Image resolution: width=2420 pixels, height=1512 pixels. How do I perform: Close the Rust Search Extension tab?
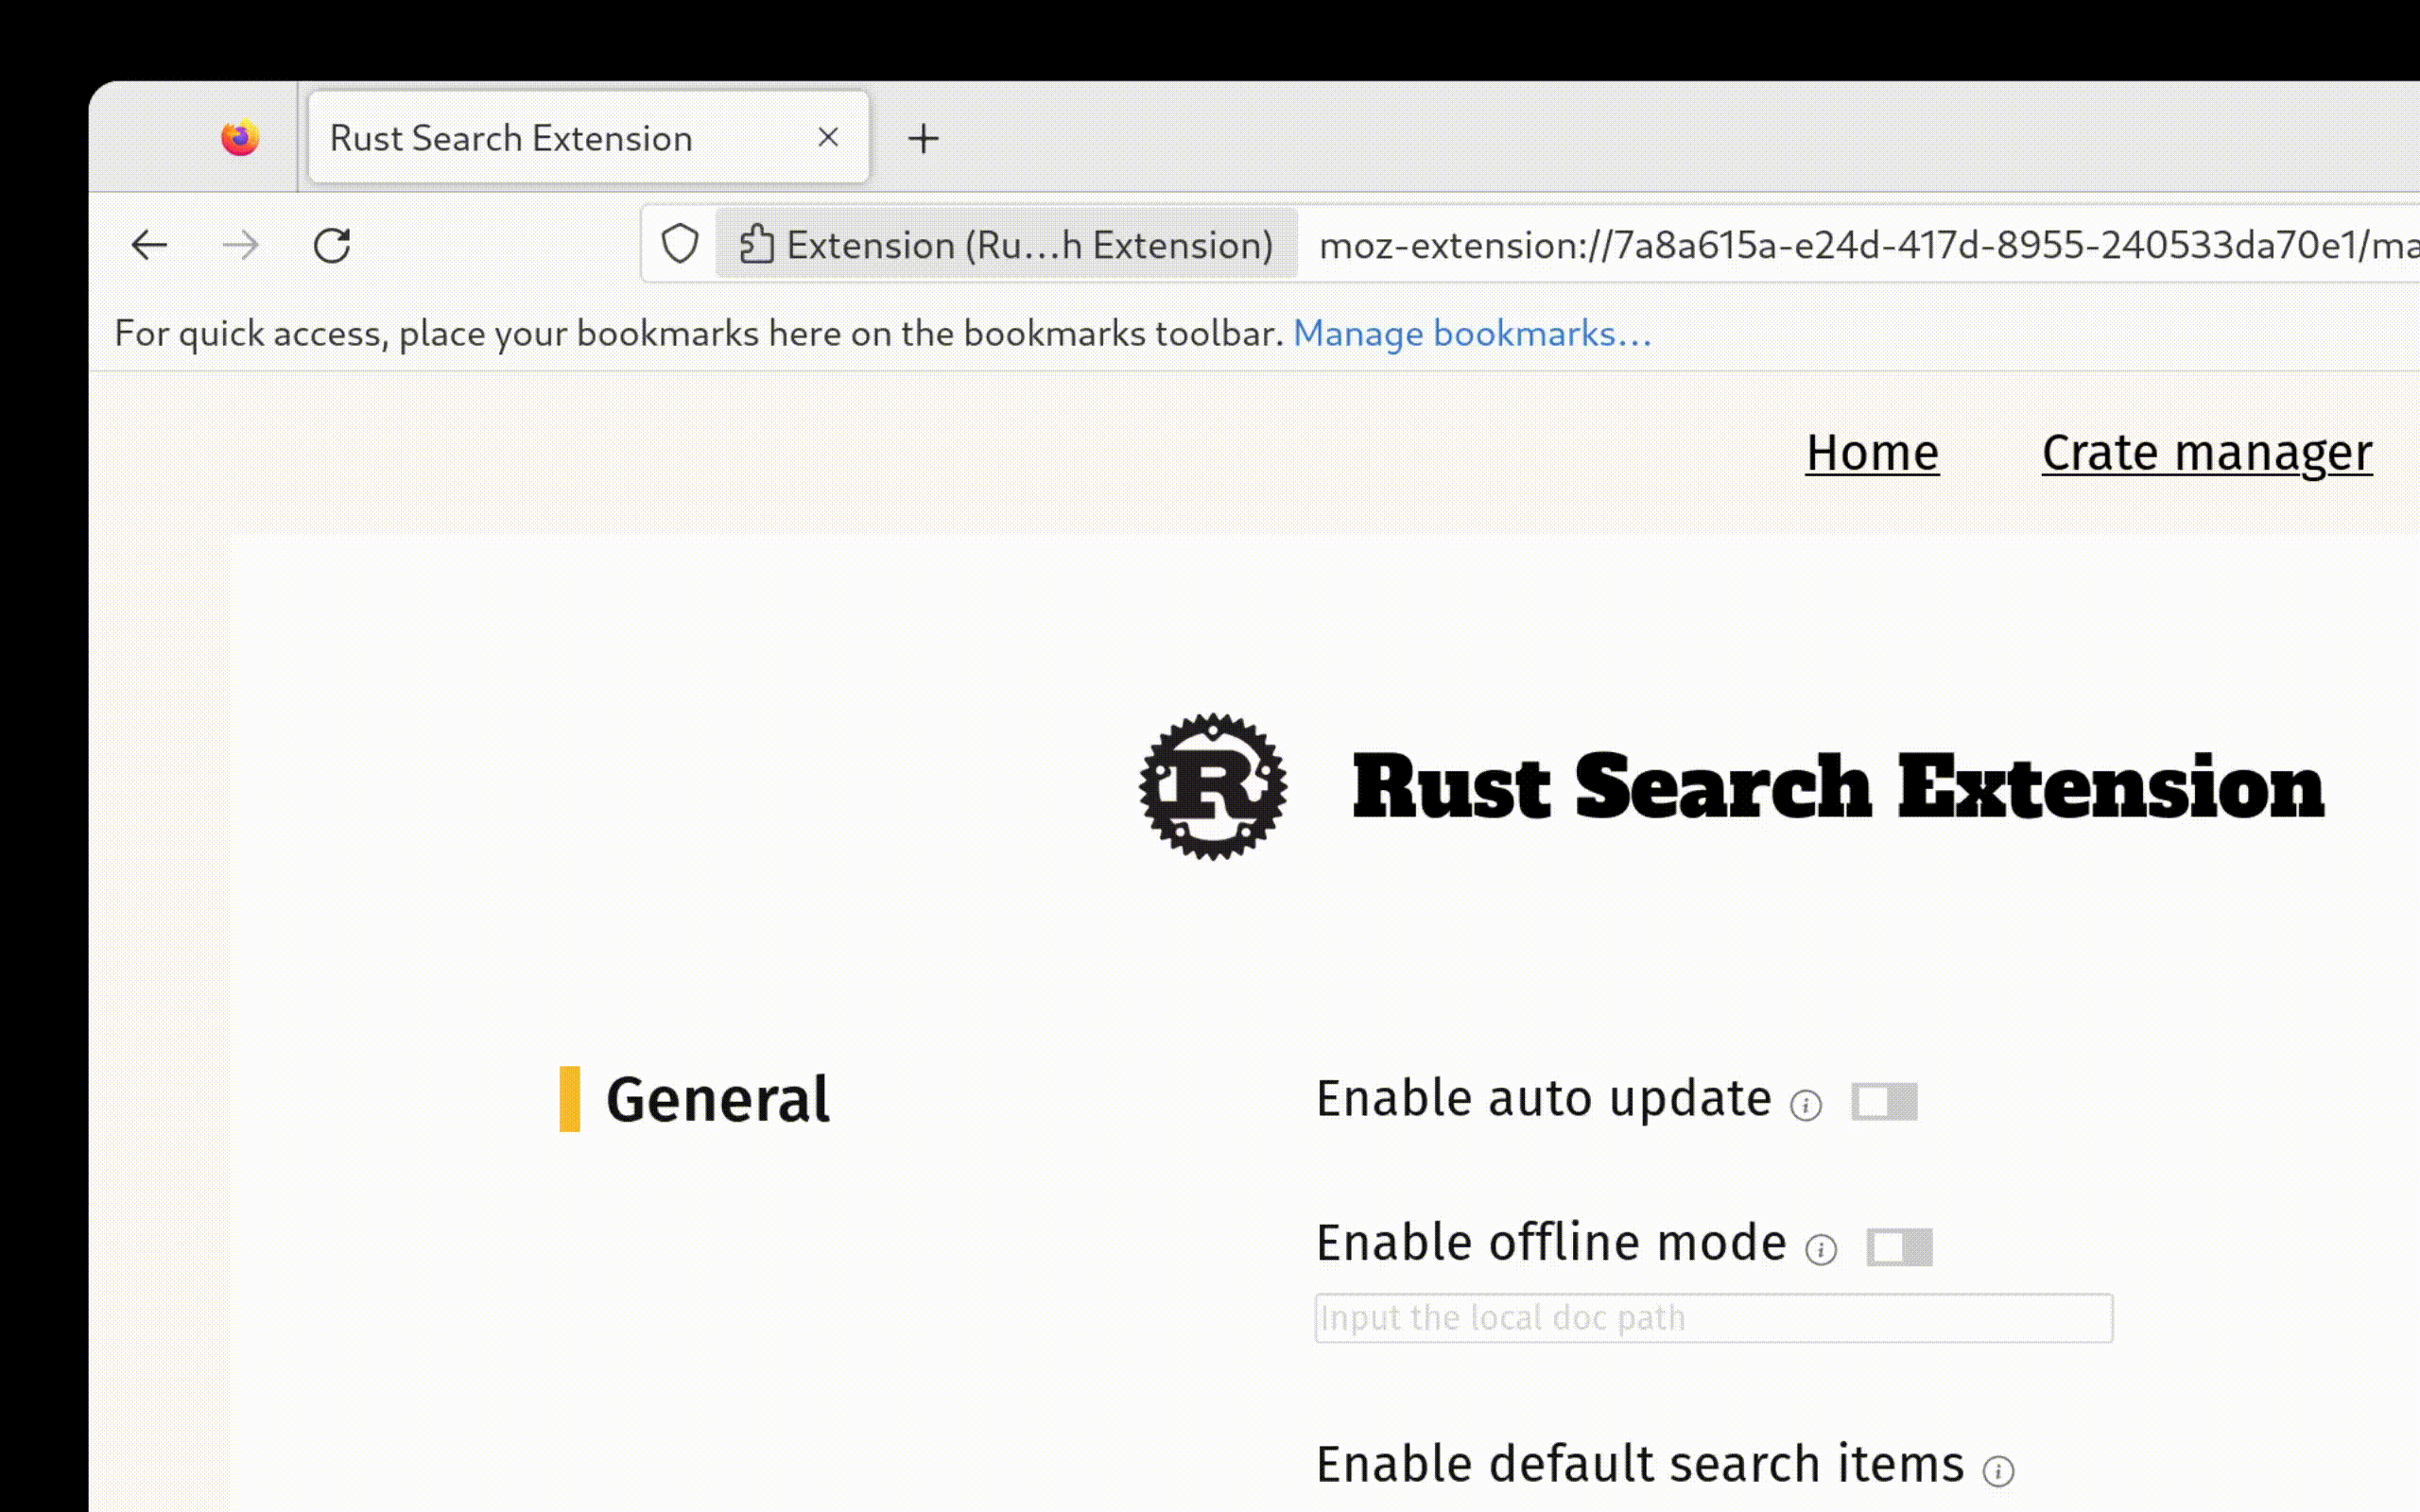click(x=828, y=137)
